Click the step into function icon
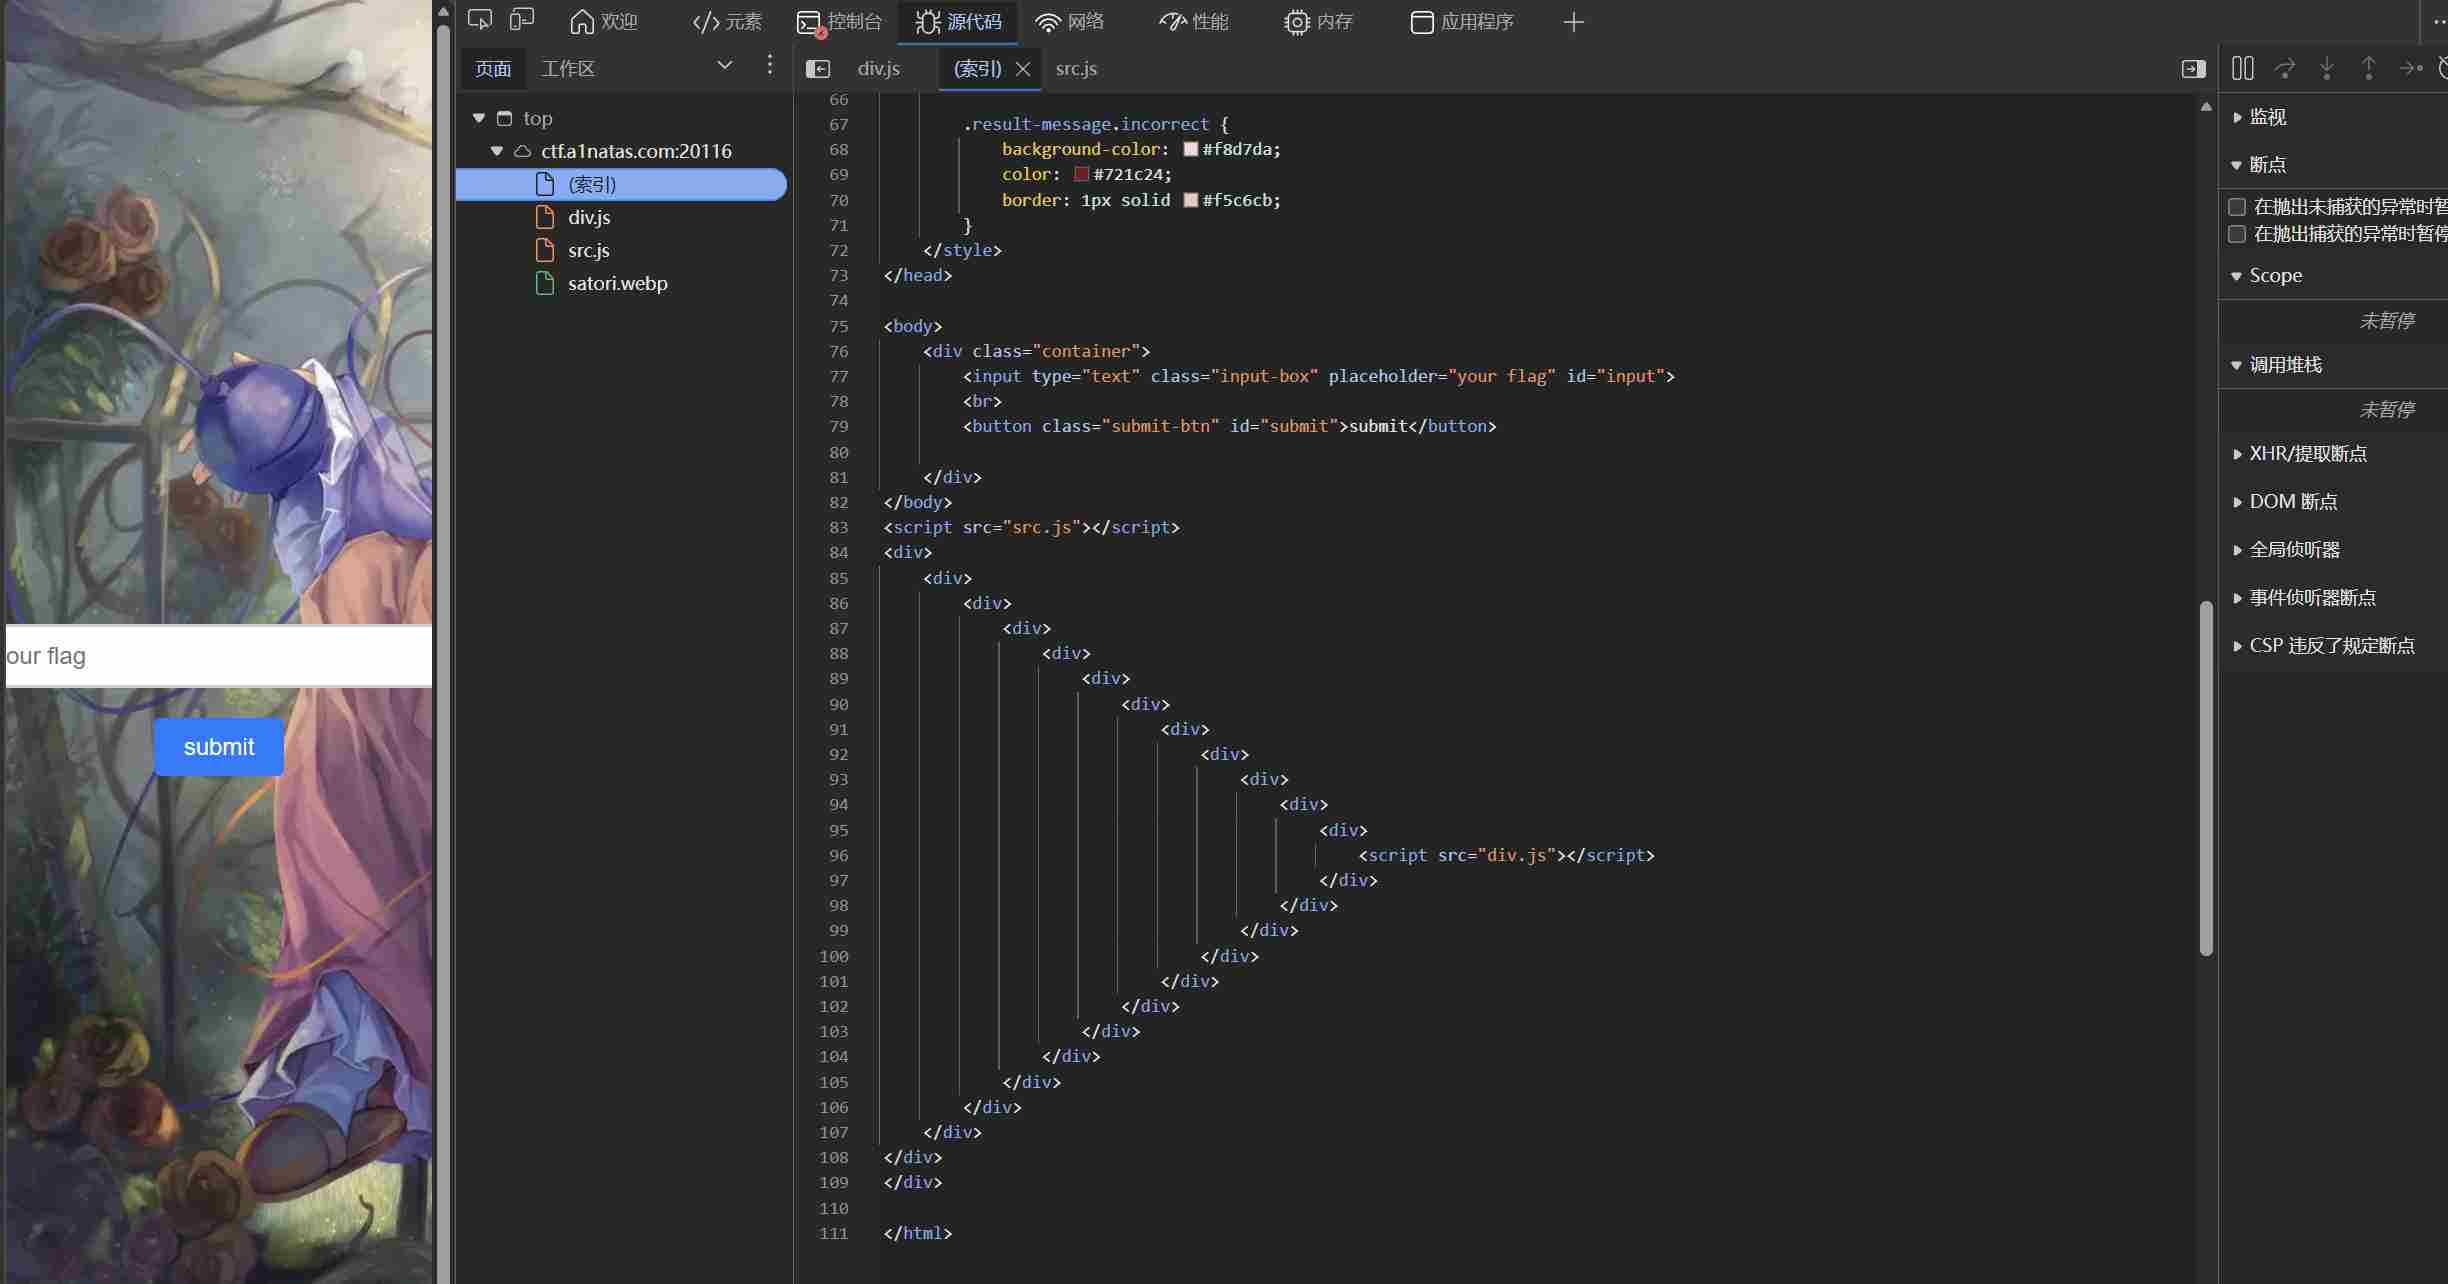 pos(2327,68)
